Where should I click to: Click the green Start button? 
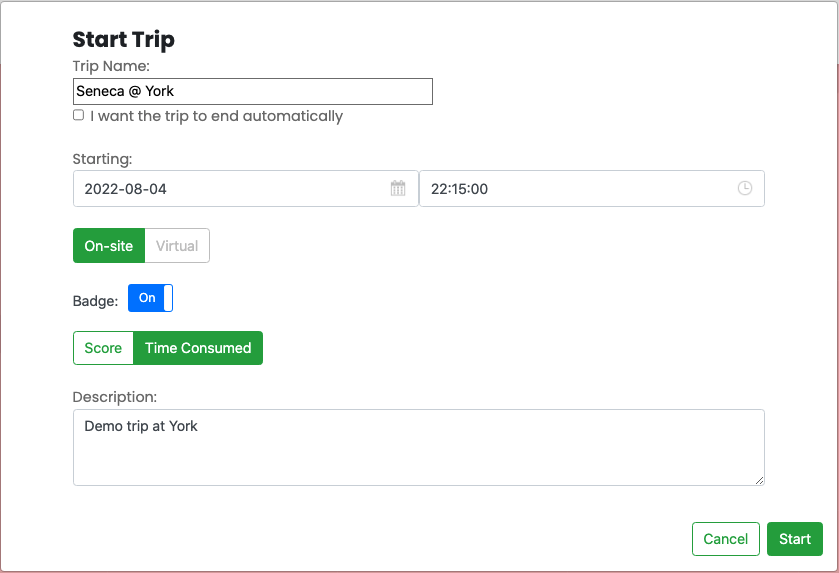coord(795,539)
